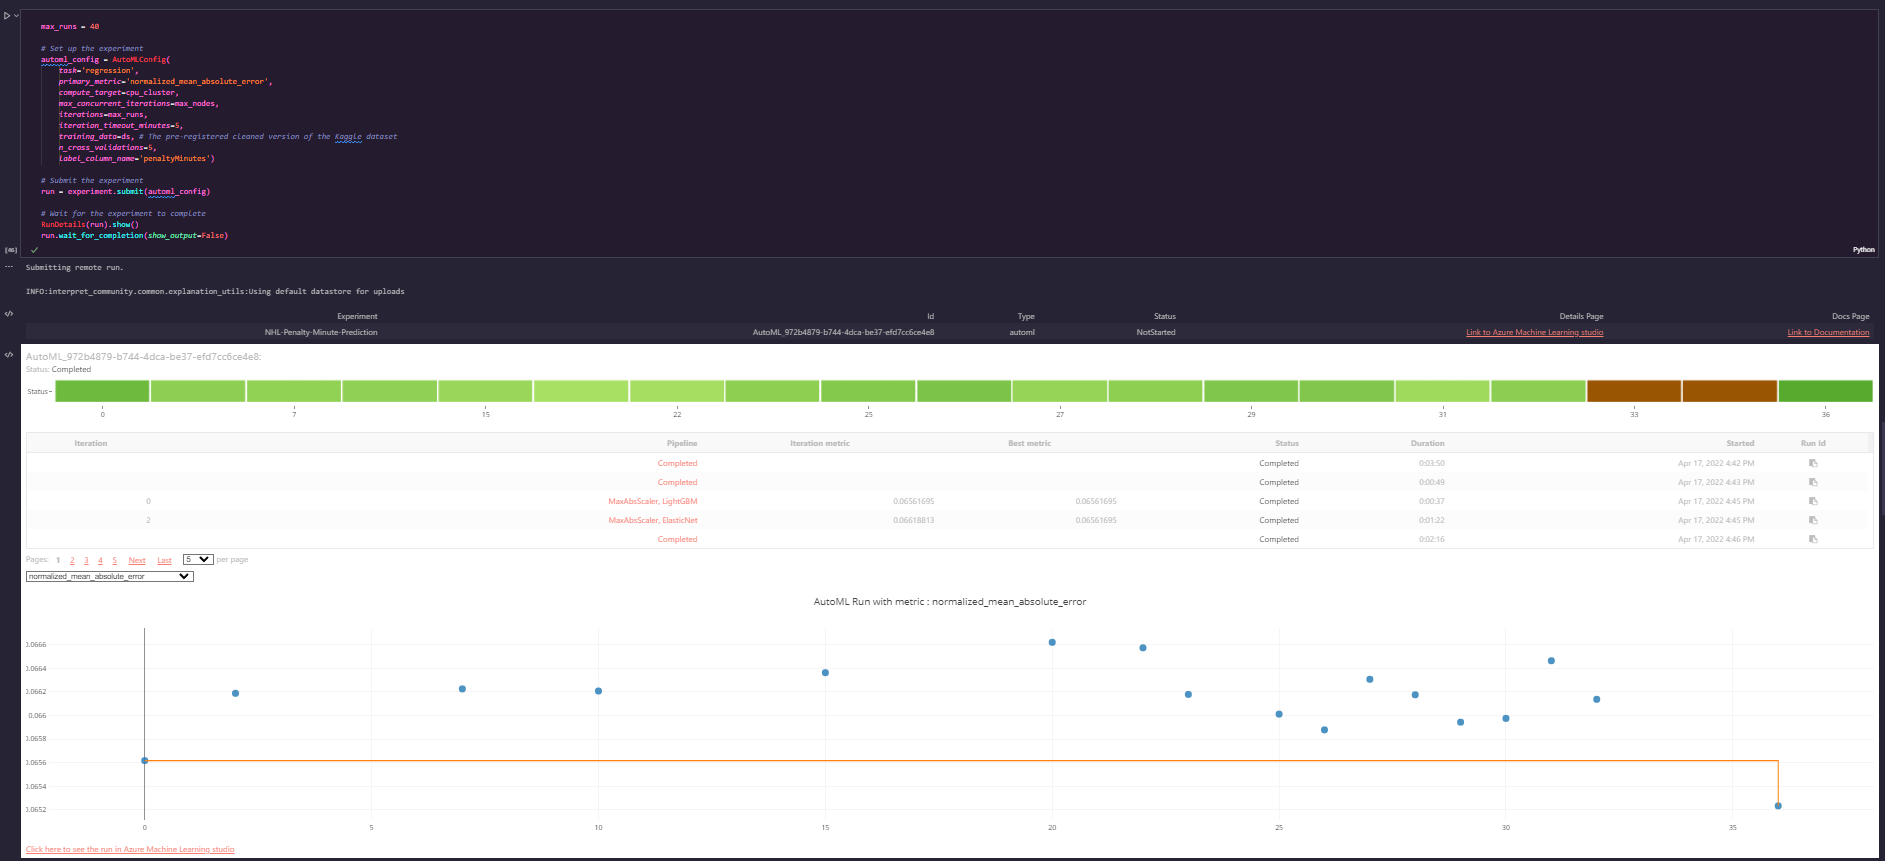Select the chart point at iteration 0
This screenshot has width=1885, height=861.
click(x=145, y=761)
